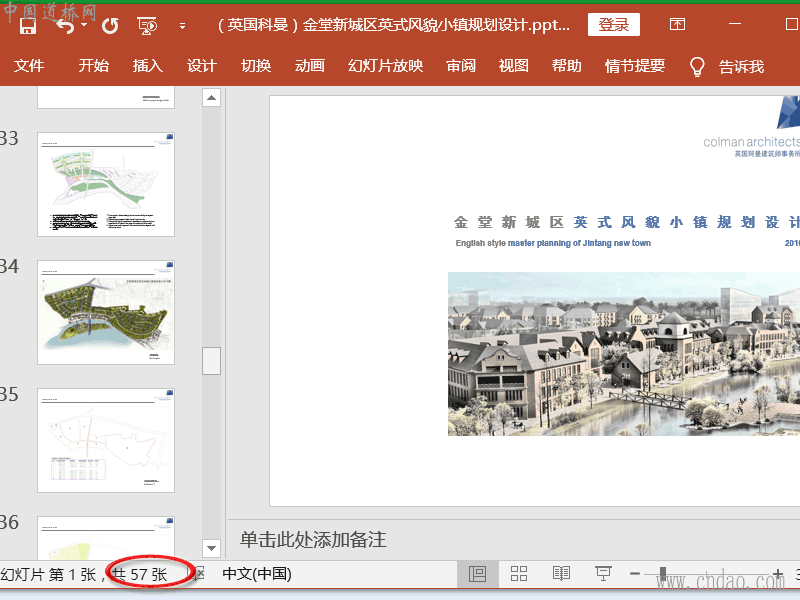
Task: Start slideshow from beginning via toolbar icon
Action: [147, 25]
